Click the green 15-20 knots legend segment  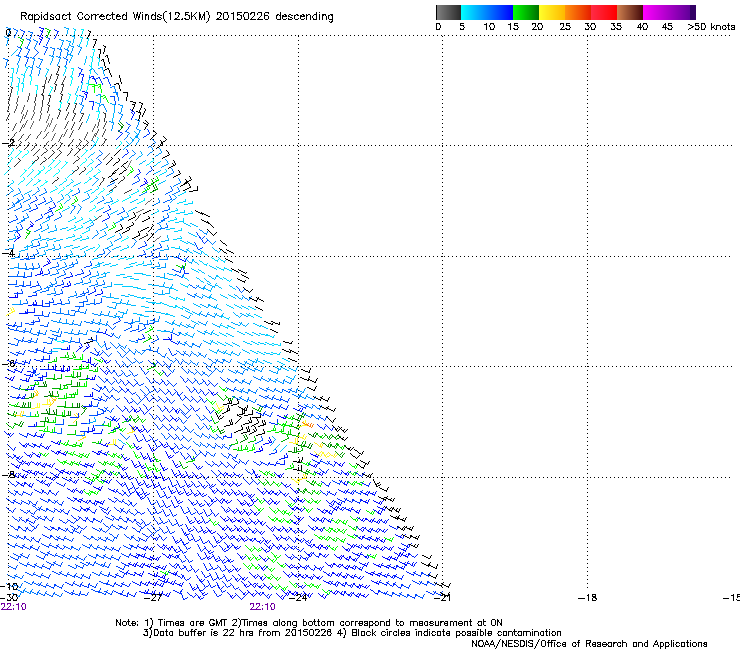(526, 12)
